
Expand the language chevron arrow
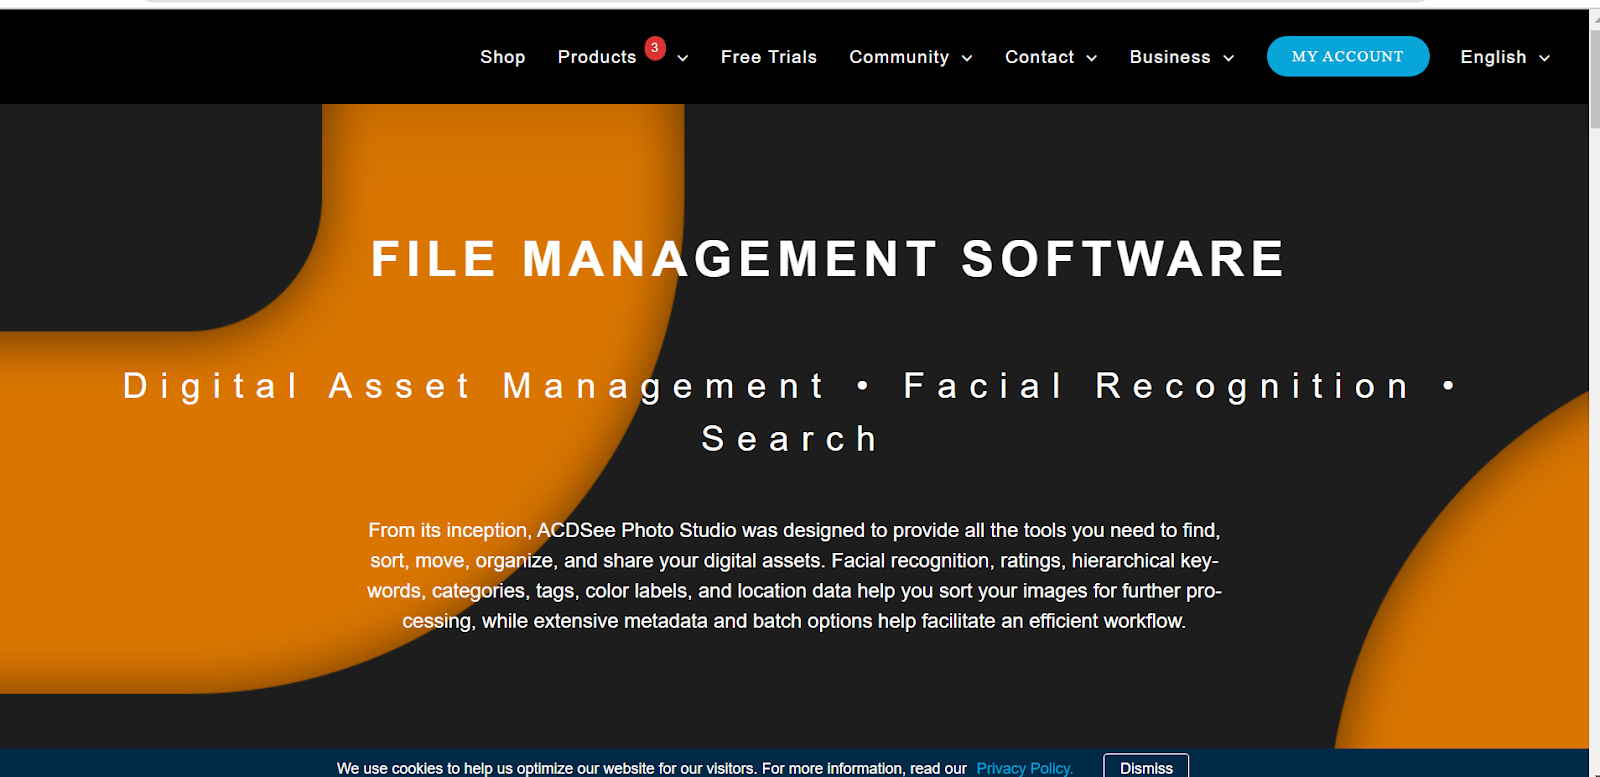click(1545, 58)
